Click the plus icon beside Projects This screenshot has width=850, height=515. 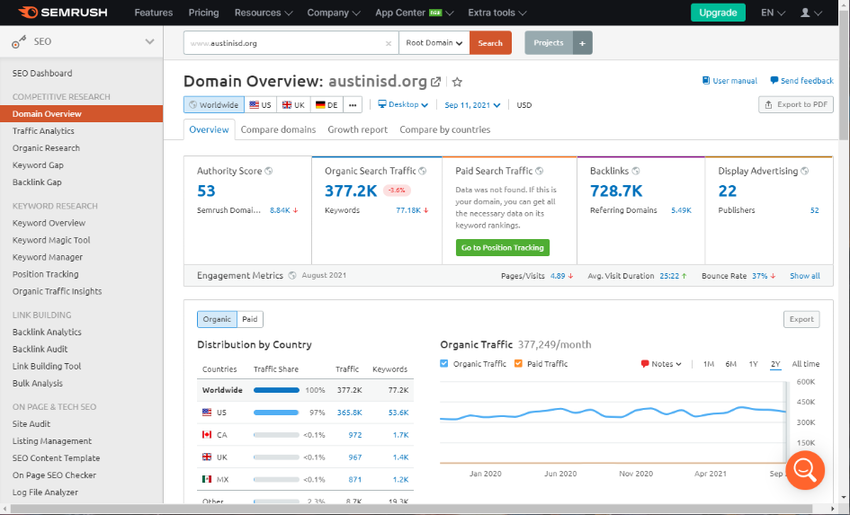582,43
